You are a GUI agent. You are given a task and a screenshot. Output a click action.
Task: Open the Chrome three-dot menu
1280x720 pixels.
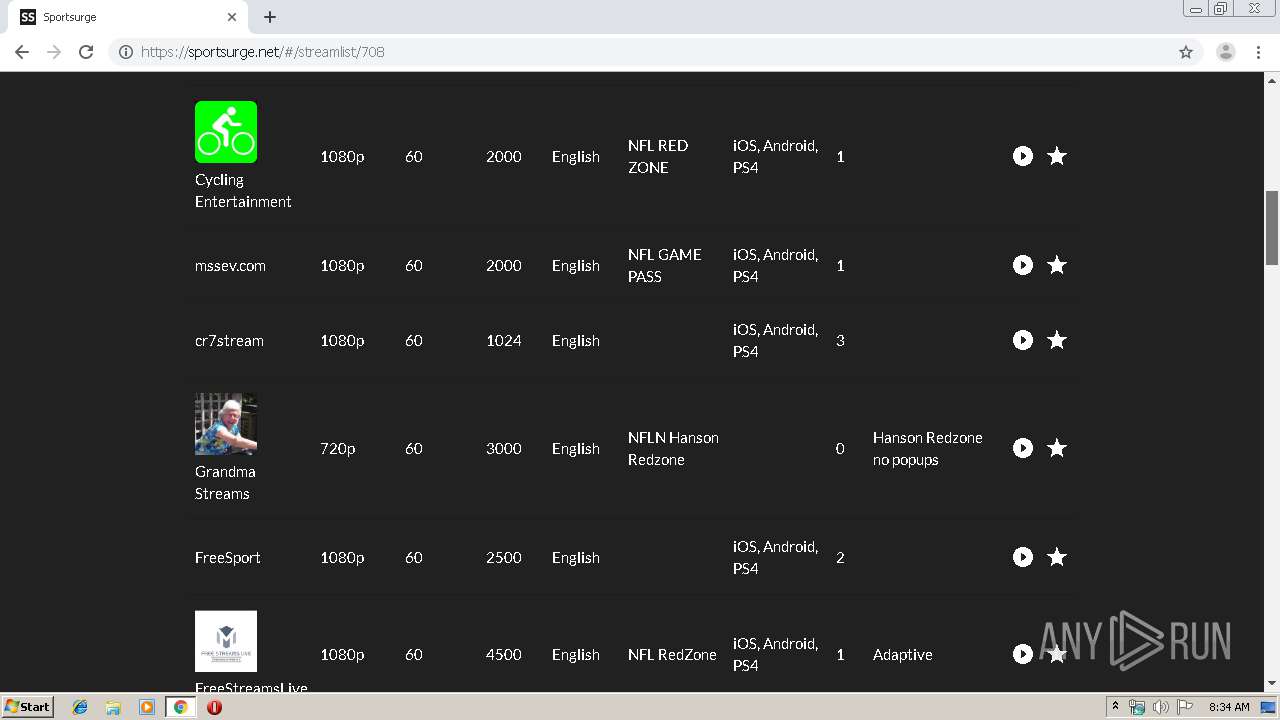click(1259, 52)
